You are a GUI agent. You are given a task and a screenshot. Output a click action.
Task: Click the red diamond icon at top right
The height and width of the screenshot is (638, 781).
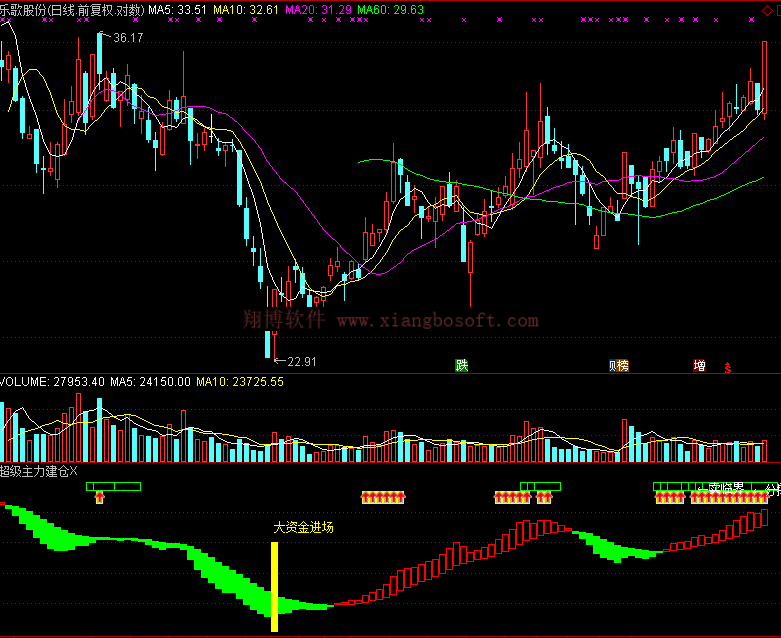coord(768,11)
